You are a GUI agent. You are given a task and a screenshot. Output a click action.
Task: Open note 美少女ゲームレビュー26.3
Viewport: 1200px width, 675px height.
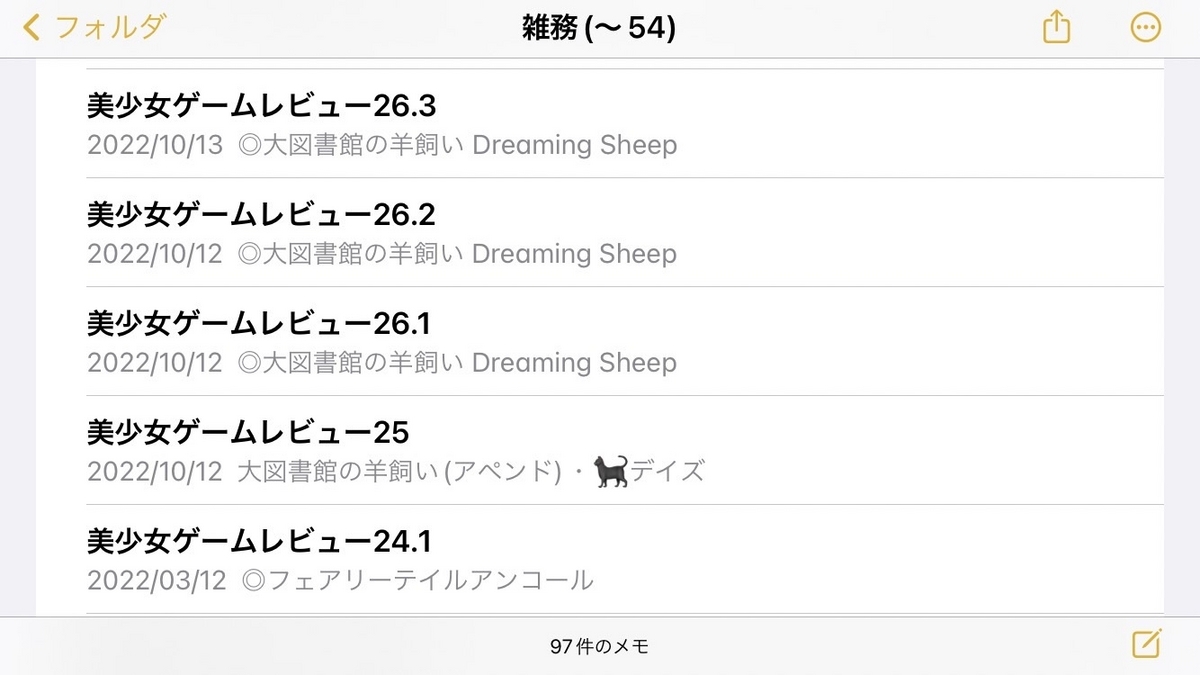coord(600,124)
